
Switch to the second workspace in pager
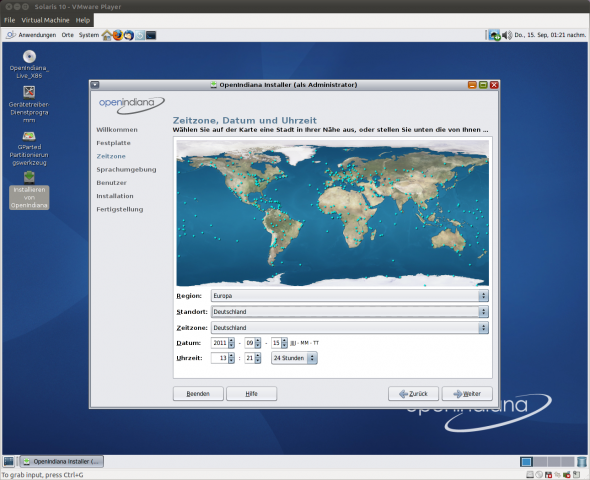(x=540, y=461)
